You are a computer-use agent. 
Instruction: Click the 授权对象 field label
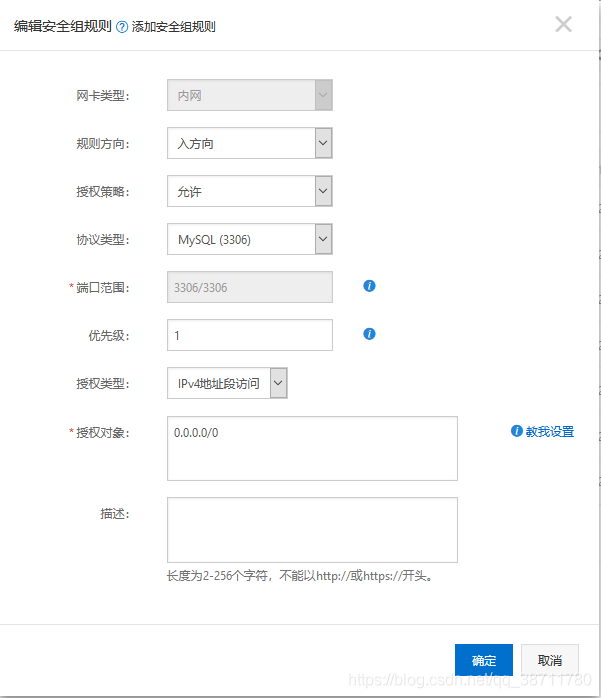tap(102, 433)
